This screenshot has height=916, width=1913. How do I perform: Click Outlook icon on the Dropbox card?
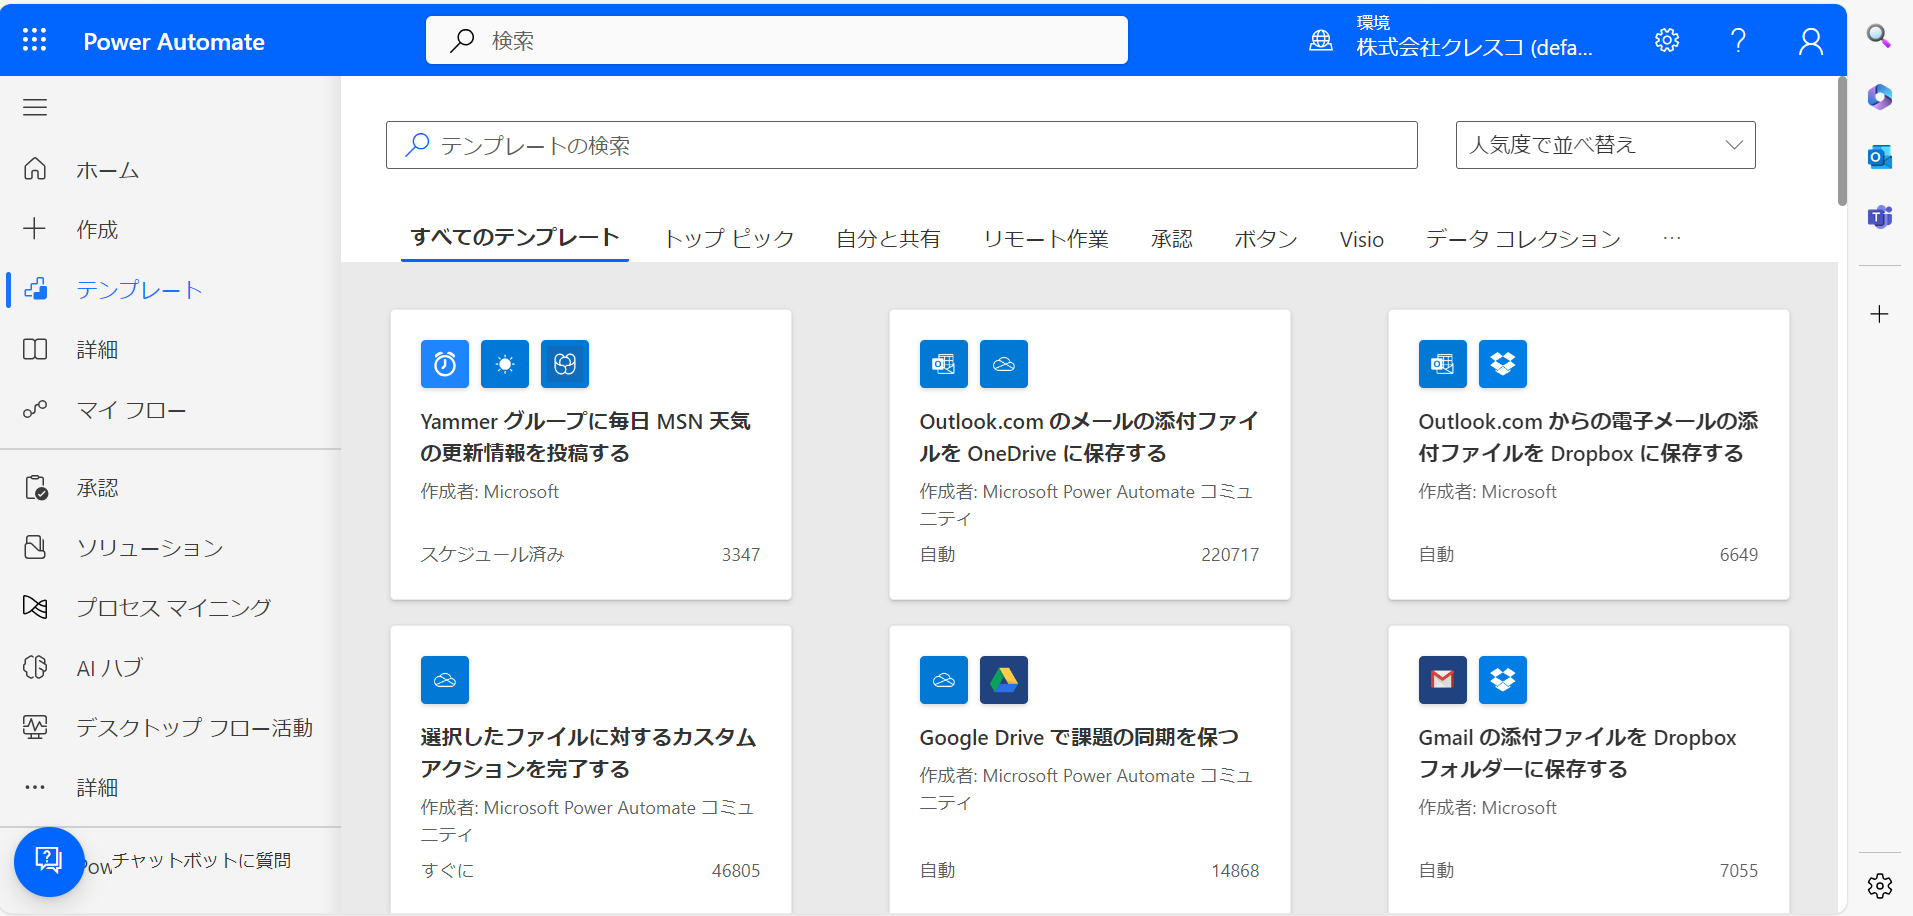click(1443, 364)
